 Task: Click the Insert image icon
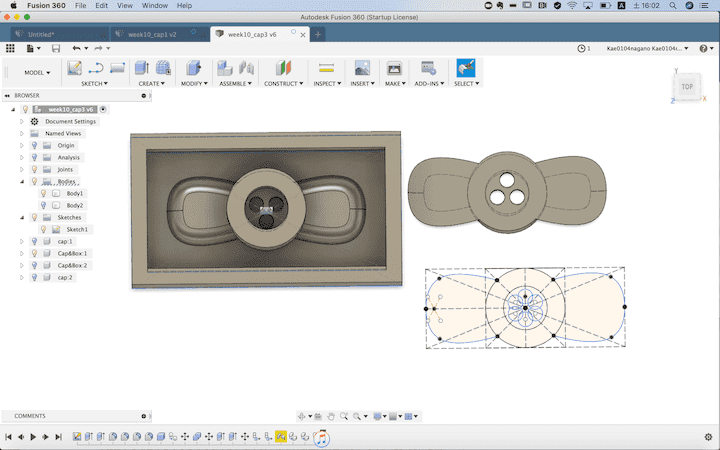point(362,68)
